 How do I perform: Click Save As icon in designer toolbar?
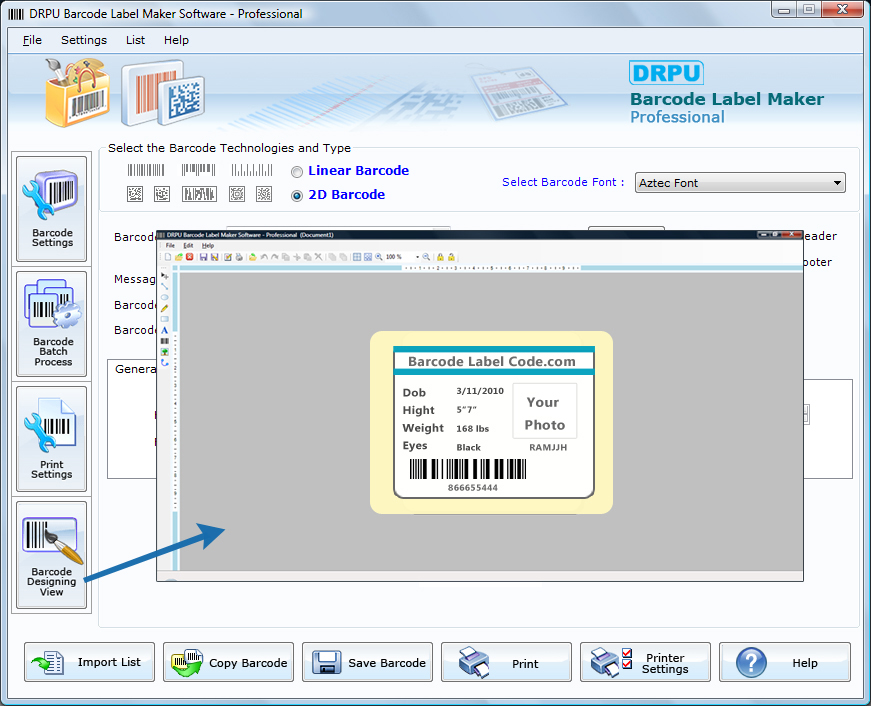214,257
